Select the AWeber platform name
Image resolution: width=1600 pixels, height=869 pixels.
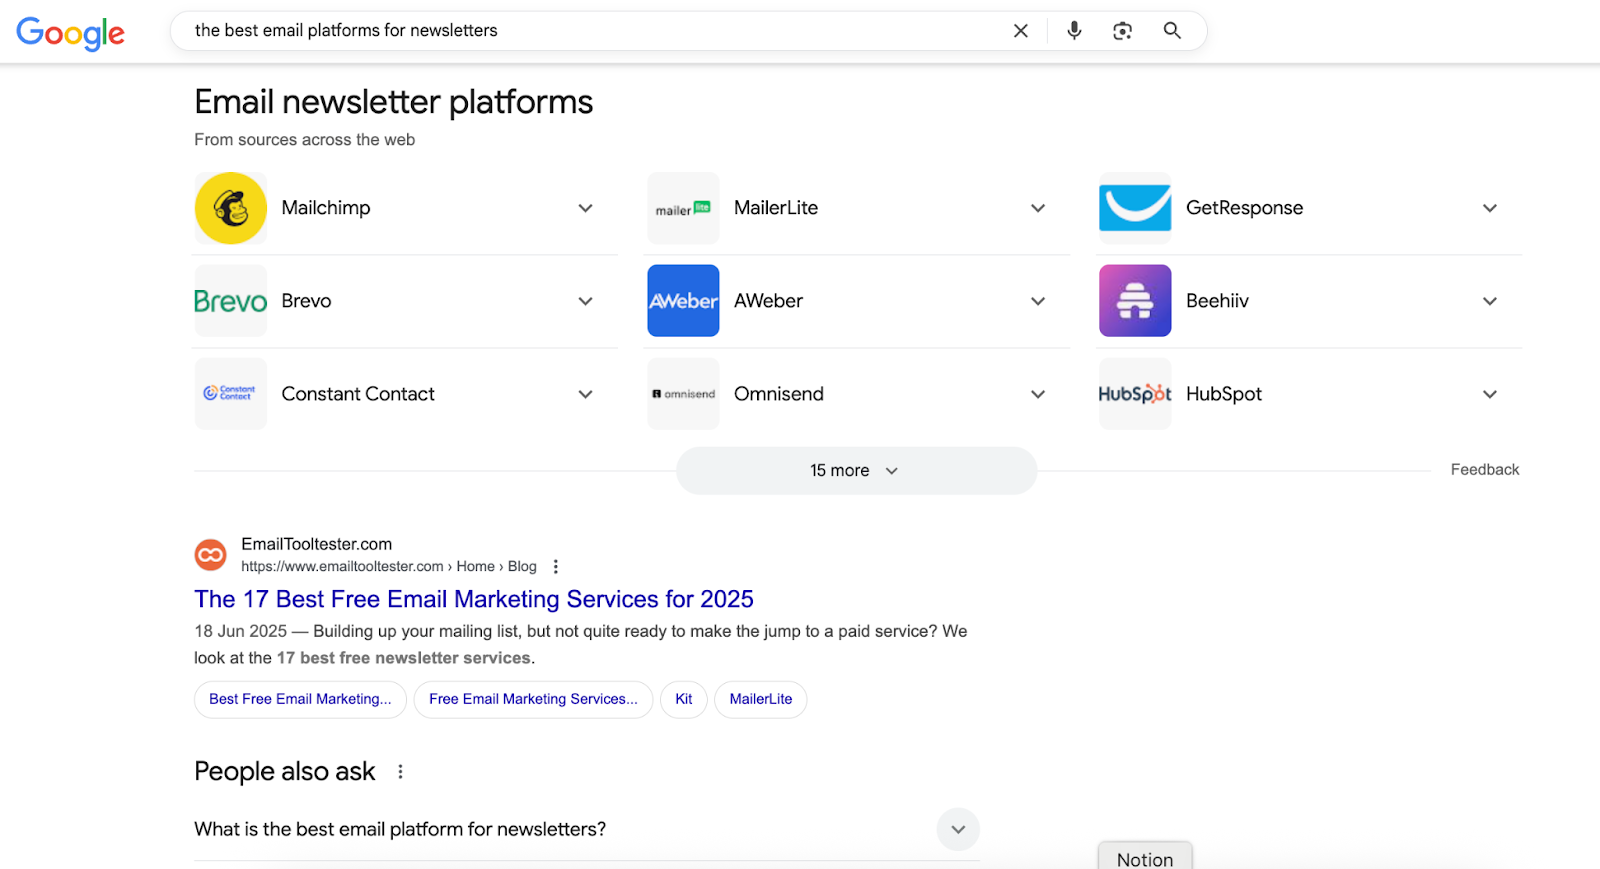pos(768,301)
